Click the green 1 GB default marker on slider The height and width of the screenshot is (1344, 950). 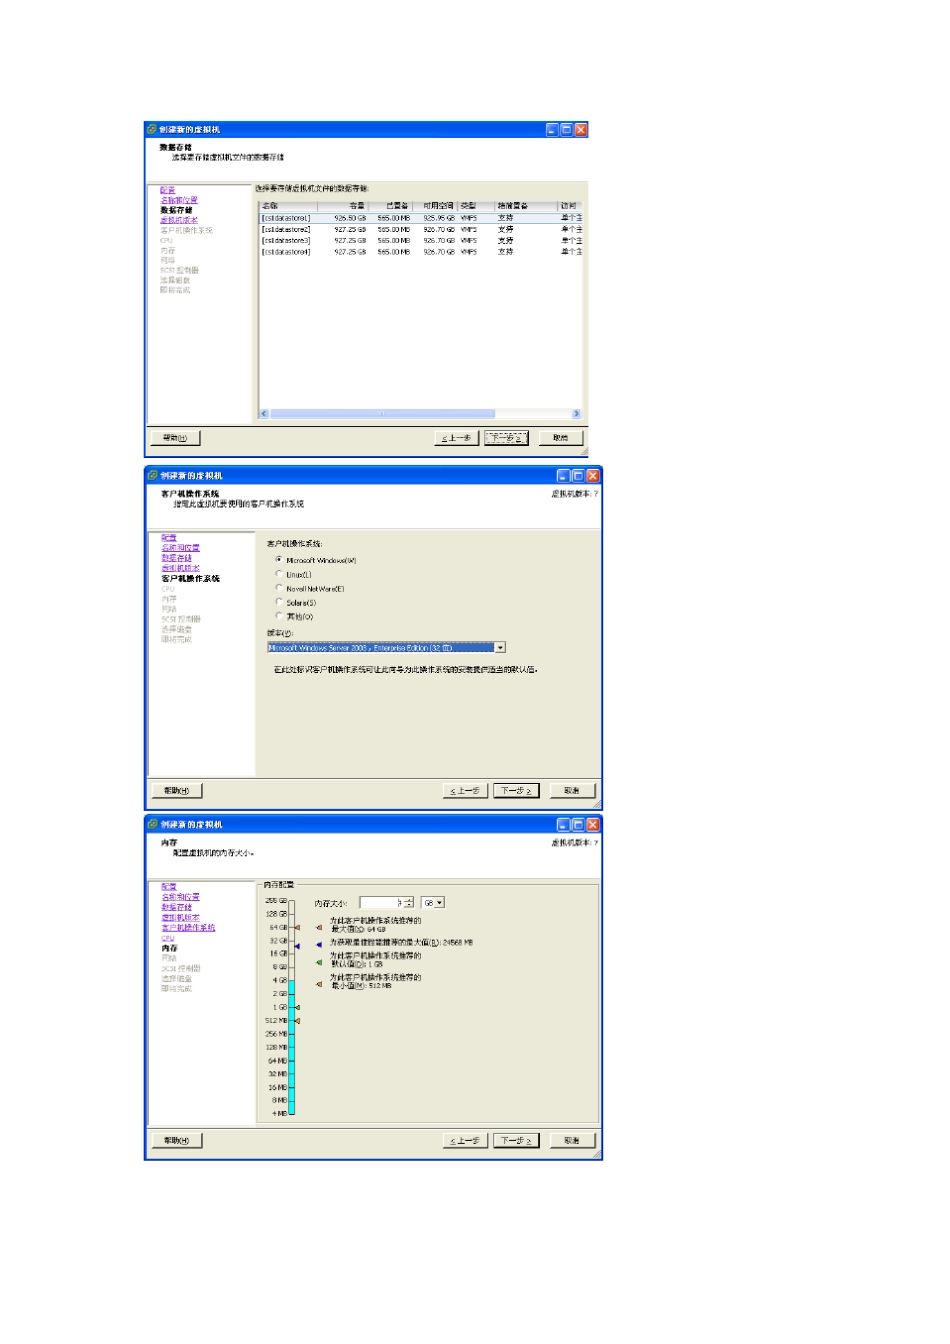(x=297, y=1007)
